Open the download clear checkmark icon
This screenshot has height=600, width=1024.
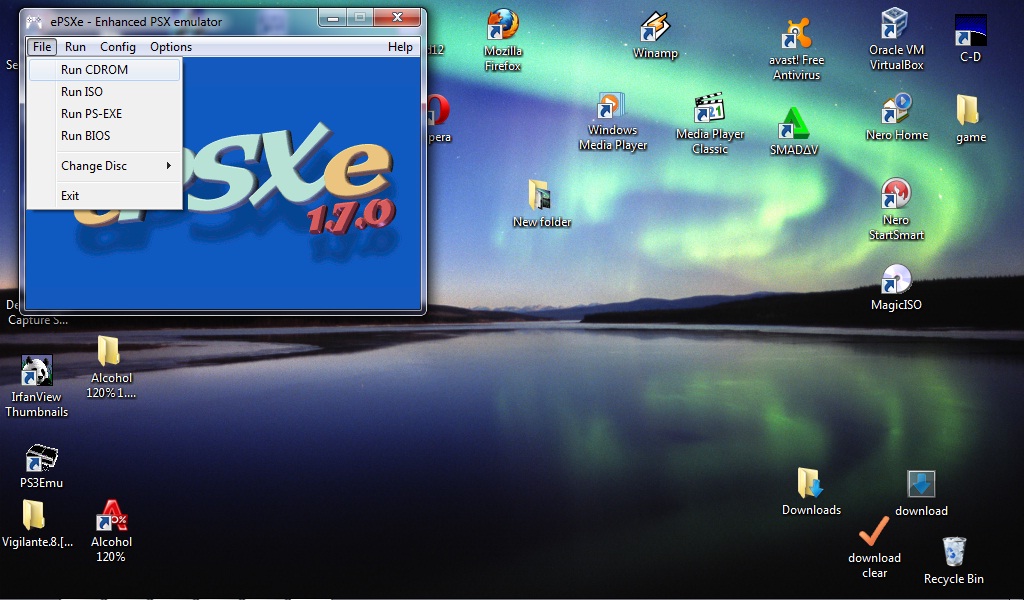[x=874, y=547]
